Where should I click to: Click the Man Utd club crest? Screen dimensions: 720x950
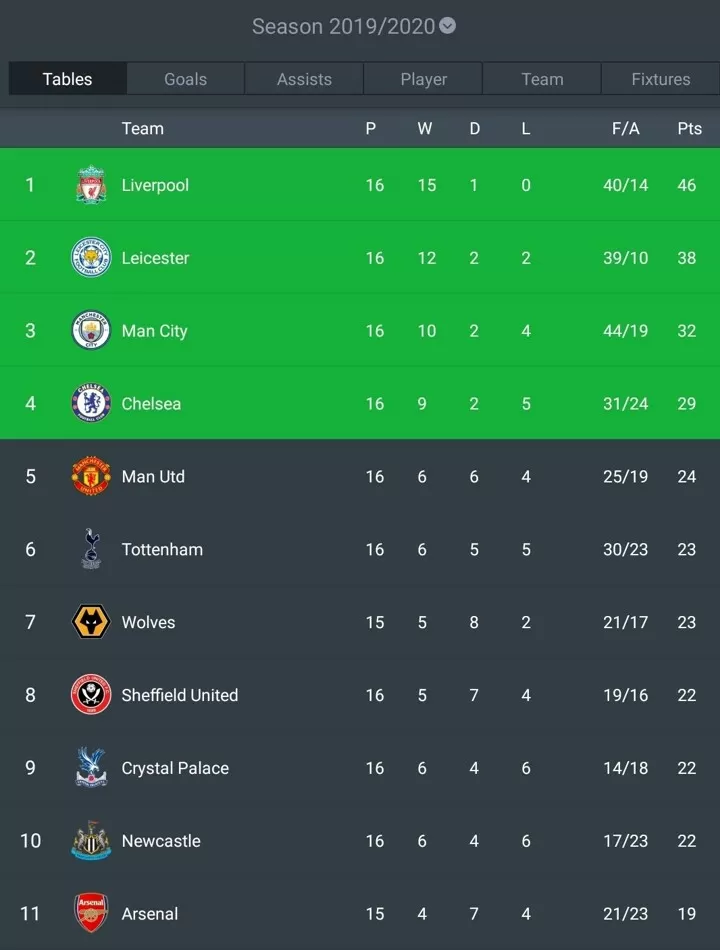pos(91,476)
